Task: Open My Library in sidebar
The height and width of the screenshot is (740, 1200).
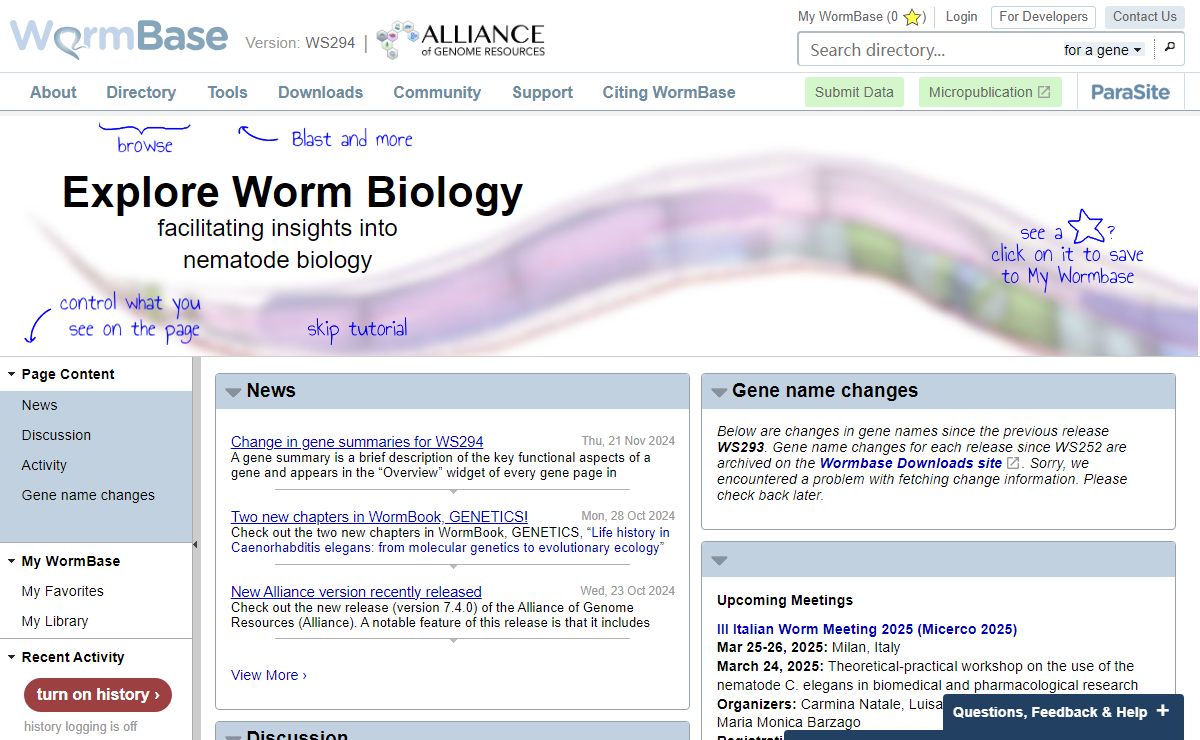Action: click(55, 621)
